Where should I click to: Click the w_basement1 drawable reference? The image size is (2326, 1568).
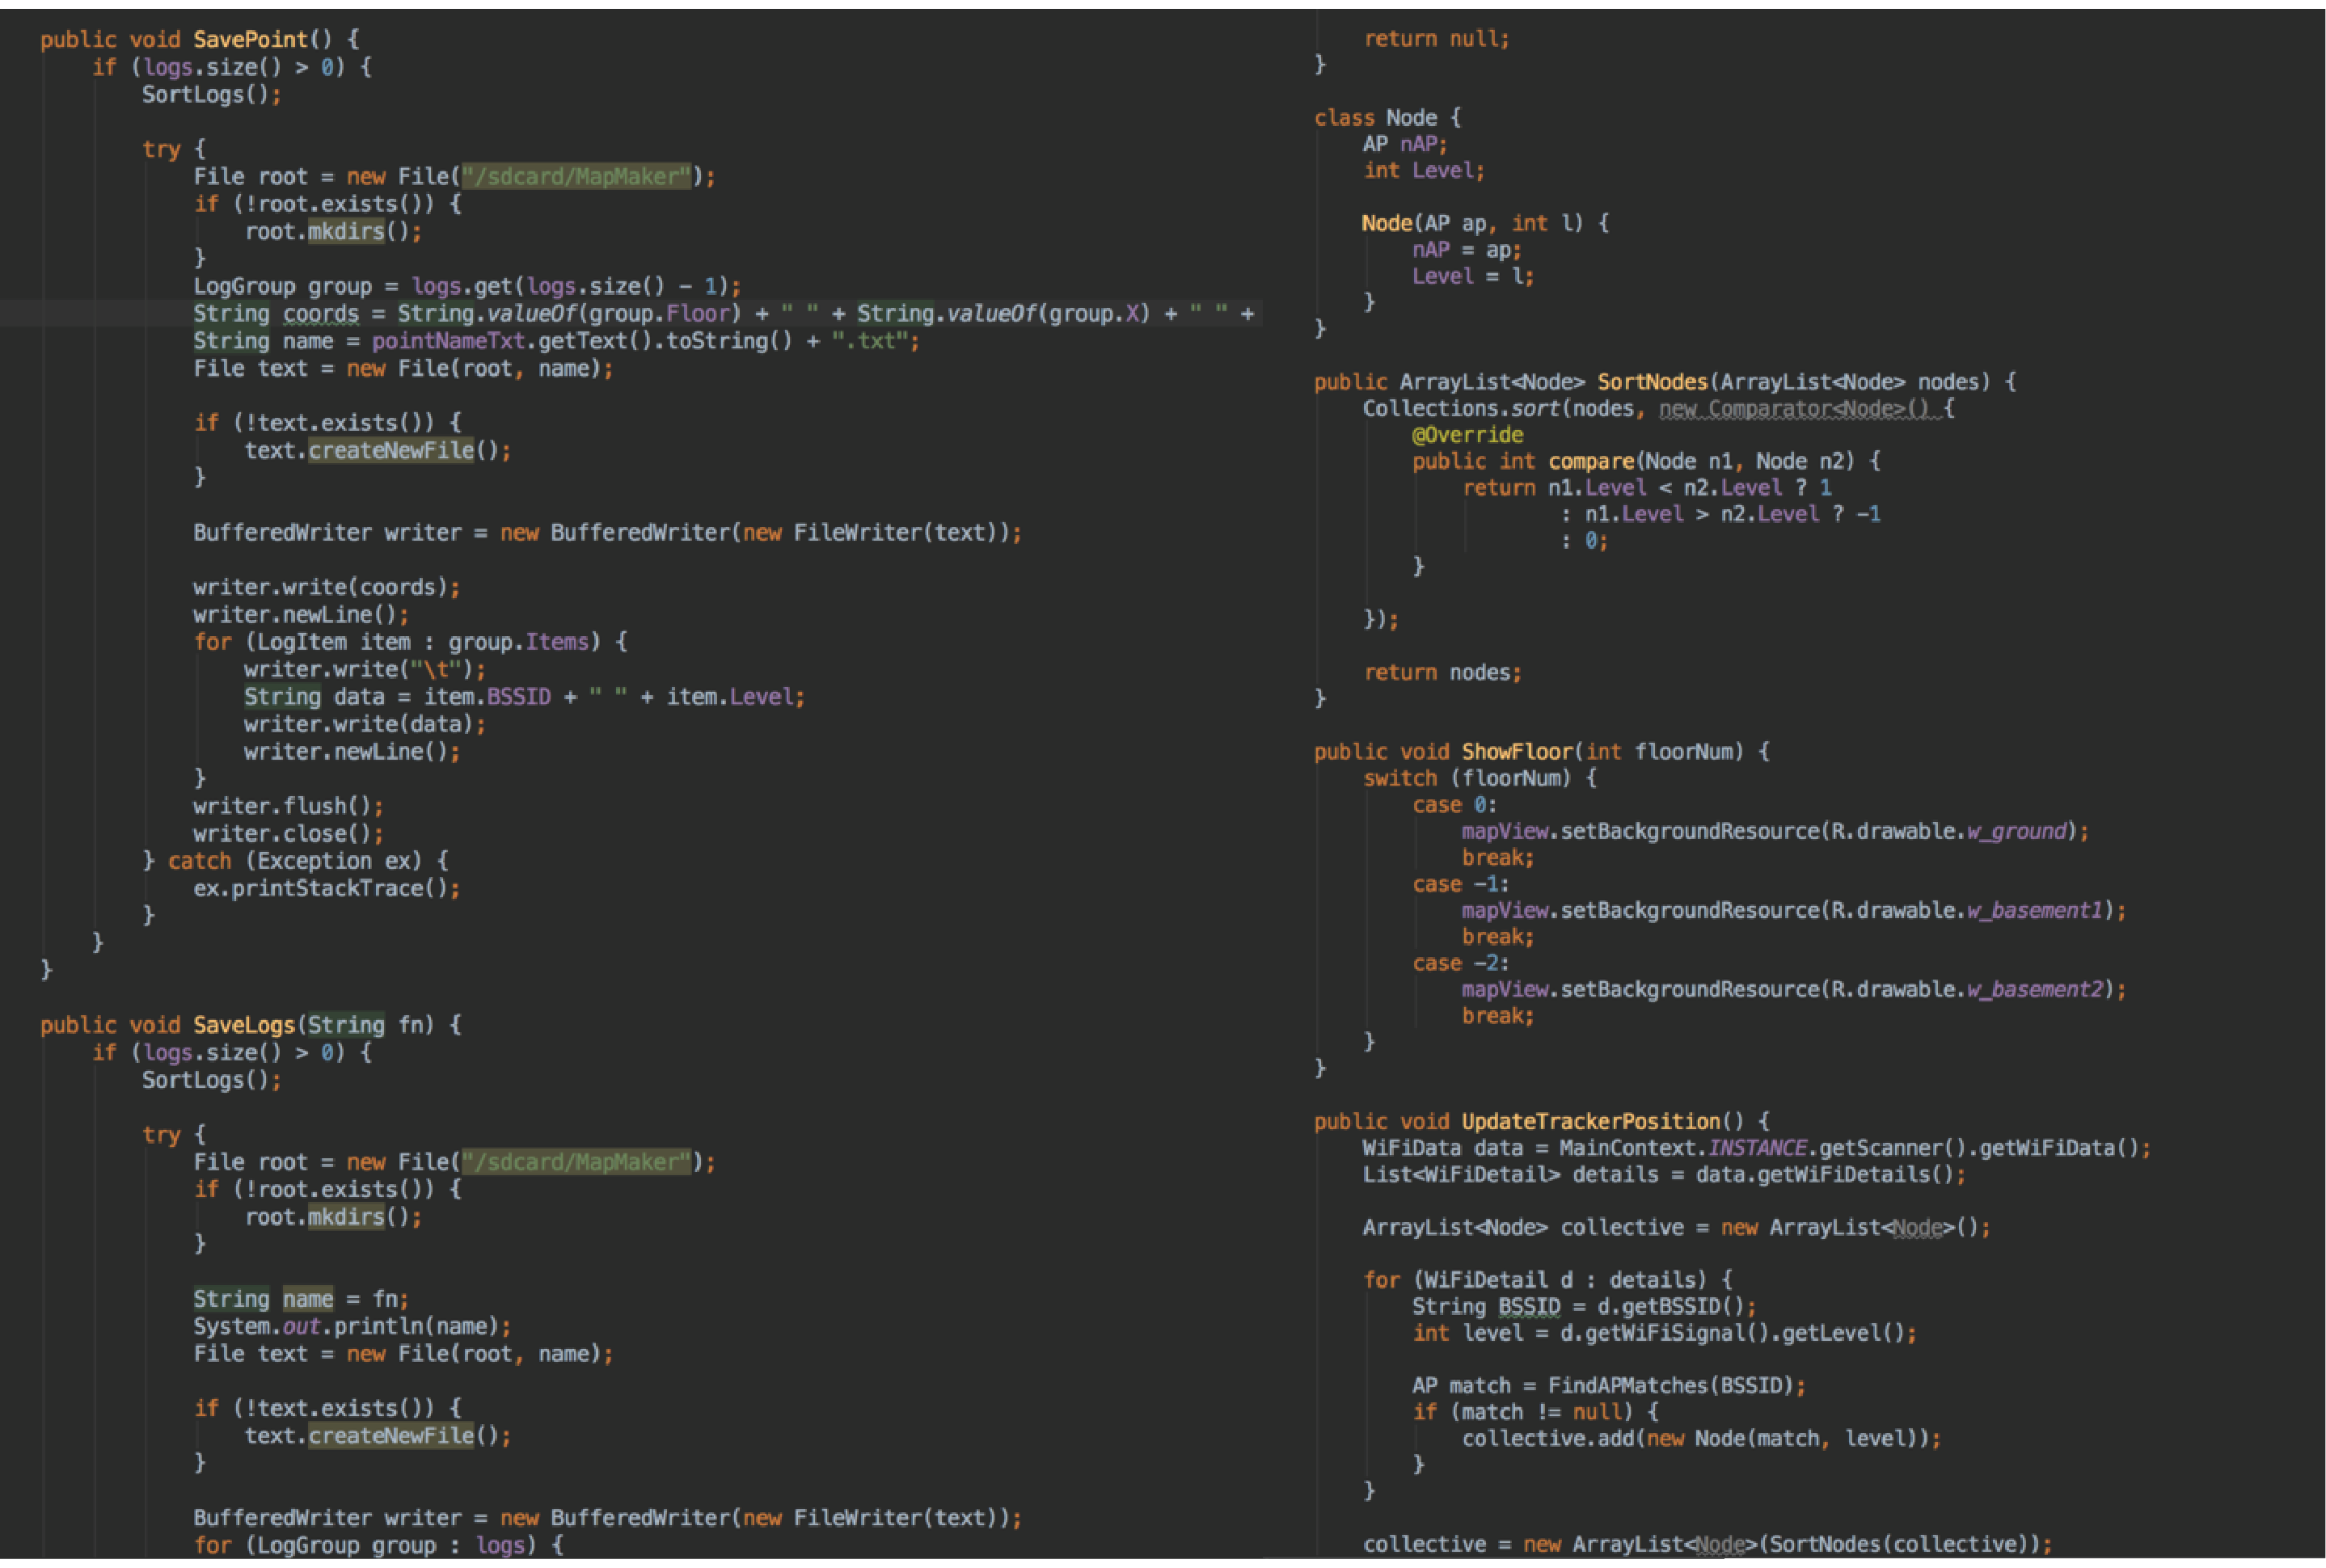(x=2034, y=910)
